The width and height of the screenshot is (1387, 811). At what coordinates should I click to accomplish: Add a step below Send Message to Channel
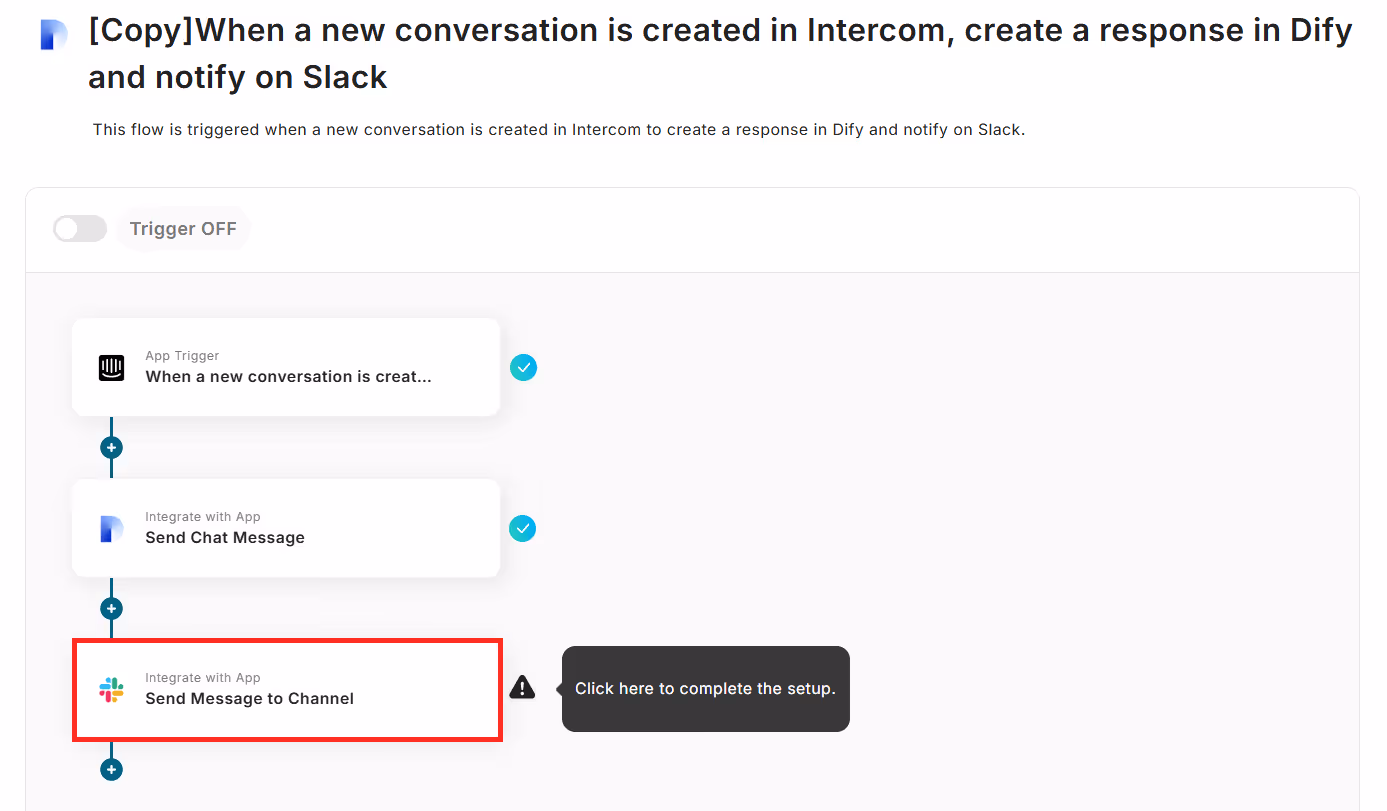pos(111,770)
